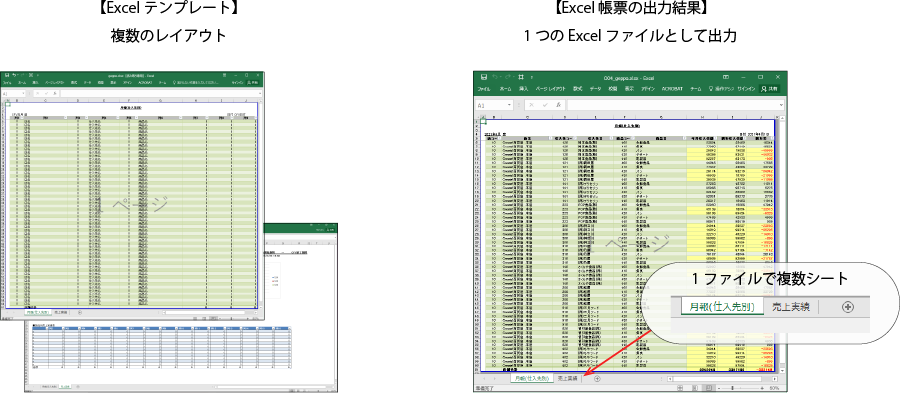The image size is (900, 393).
Task: Undo in the template Excel window toolbar
Action: (x=14, y=75)
